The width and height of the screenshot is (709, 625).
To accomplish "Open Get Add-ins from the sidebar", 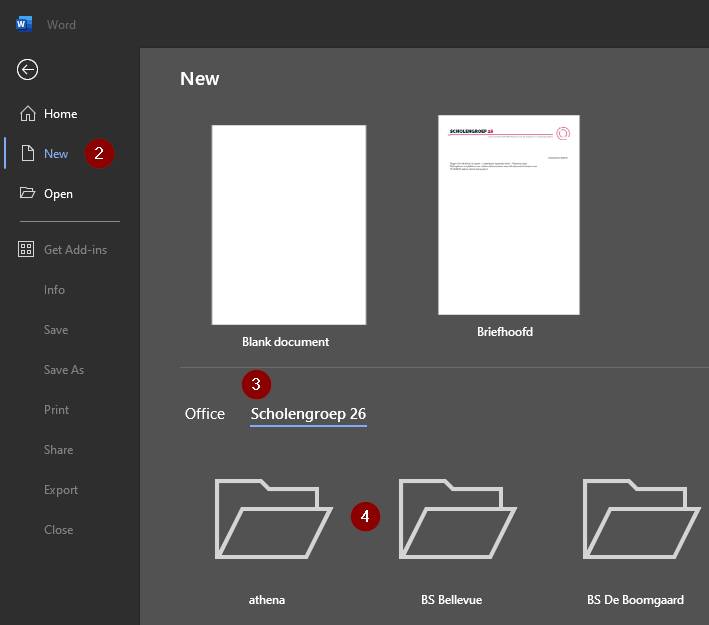I will point(76,250).
